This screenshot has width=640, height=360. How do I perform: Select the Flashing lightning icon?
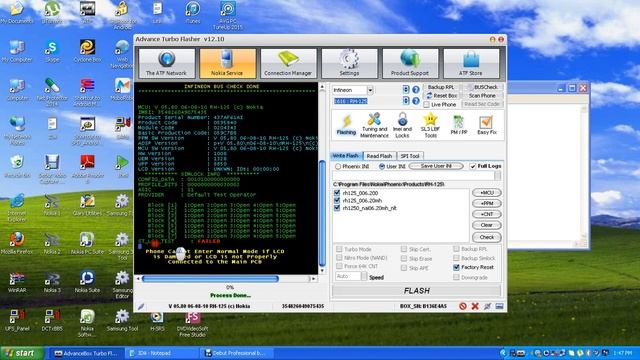(346, 125)
